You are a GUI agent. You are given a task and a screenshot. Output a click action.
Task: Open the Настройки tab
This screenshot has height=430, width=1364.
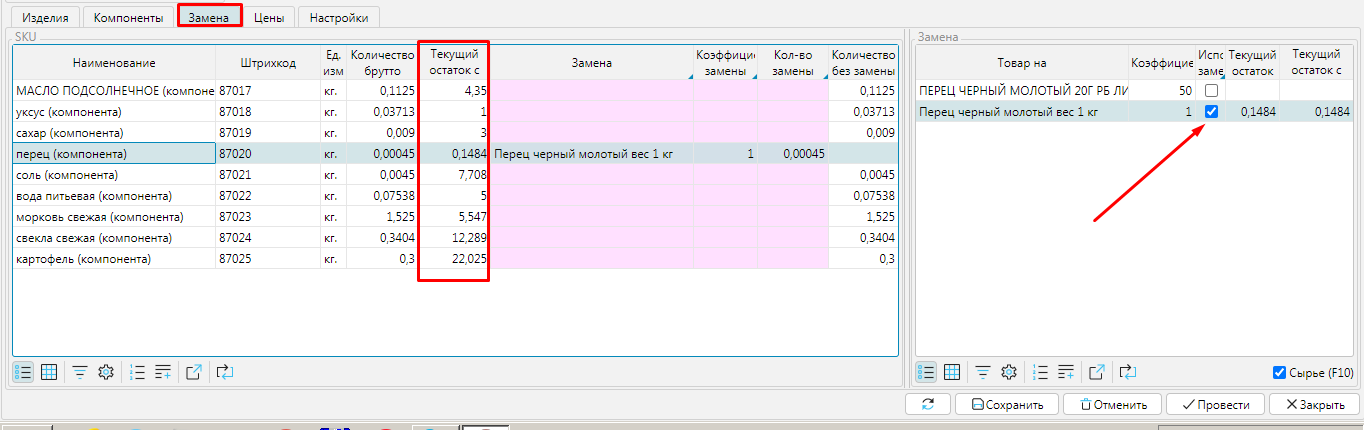pyautogui.click(x=339, y=17)
